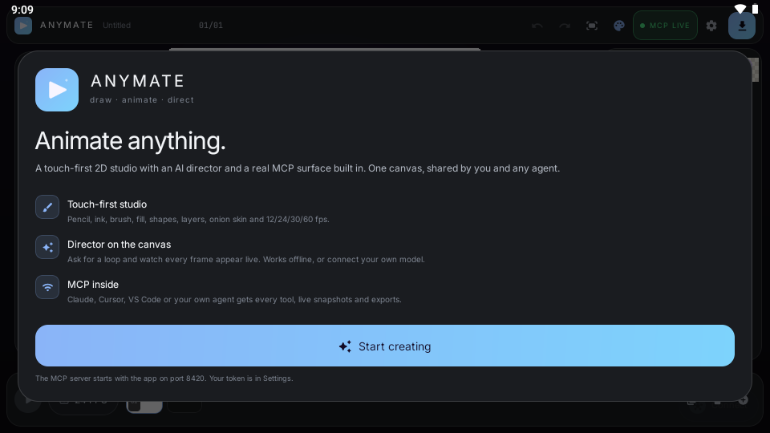770x433 pixels.
Task: Click the 'Ask for a loop' description line
Action: point(246,259)
